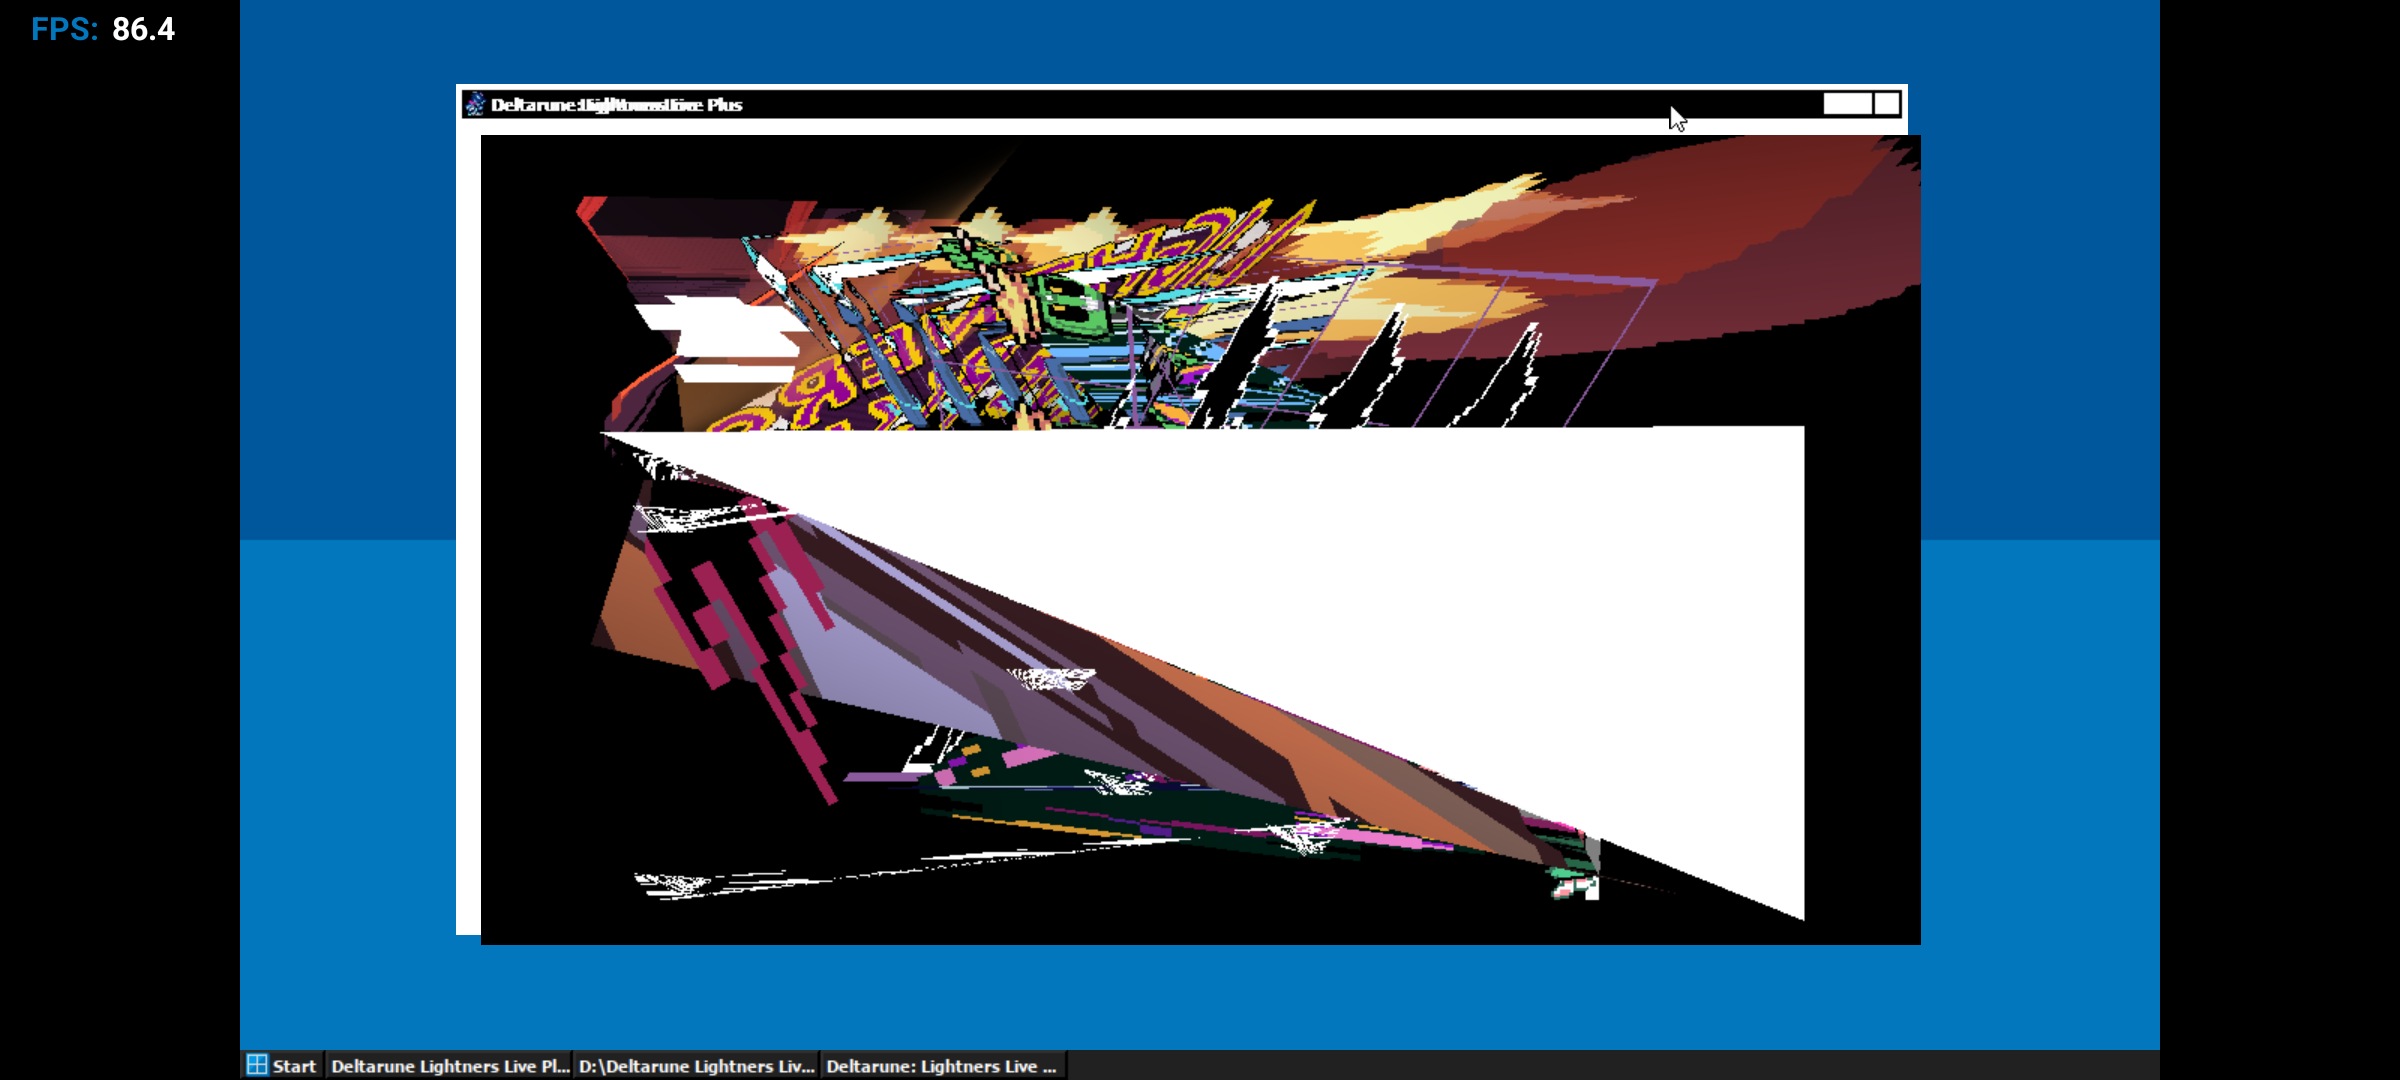This screenshot has height=1080, width=2400.
Task: Switch to 'D:\Deltarune Lightners Liv...' taskbar item
Action: (x=696, y=1065)
